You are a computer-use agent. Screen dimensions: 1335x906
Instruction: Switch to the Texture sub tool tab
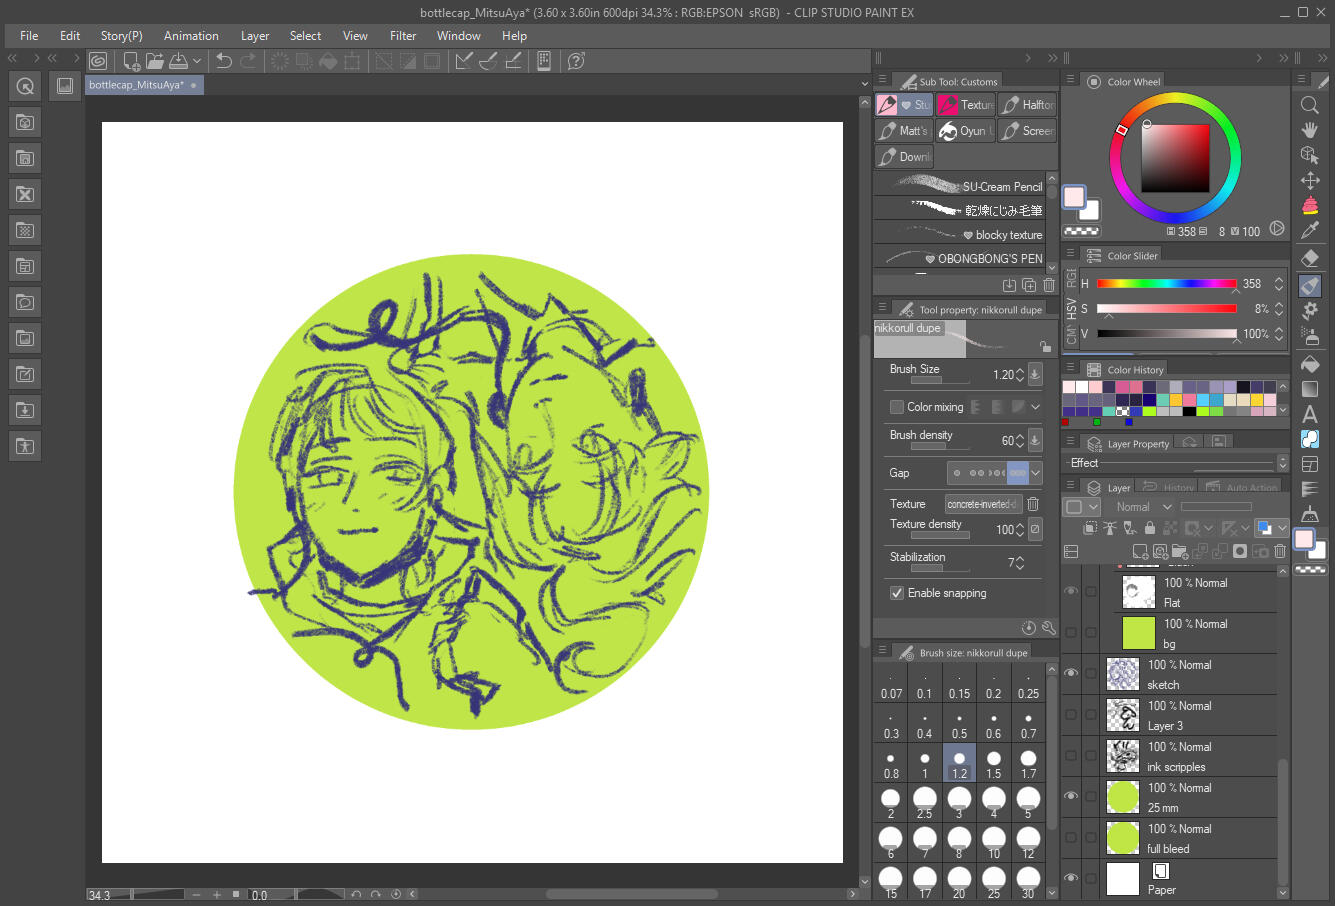coord(966,105)
